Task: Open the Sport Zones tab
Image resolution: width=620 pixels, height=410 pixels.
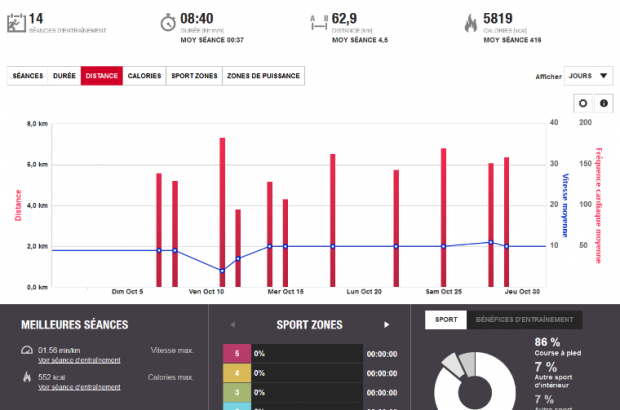Action: tap(194, 76)
